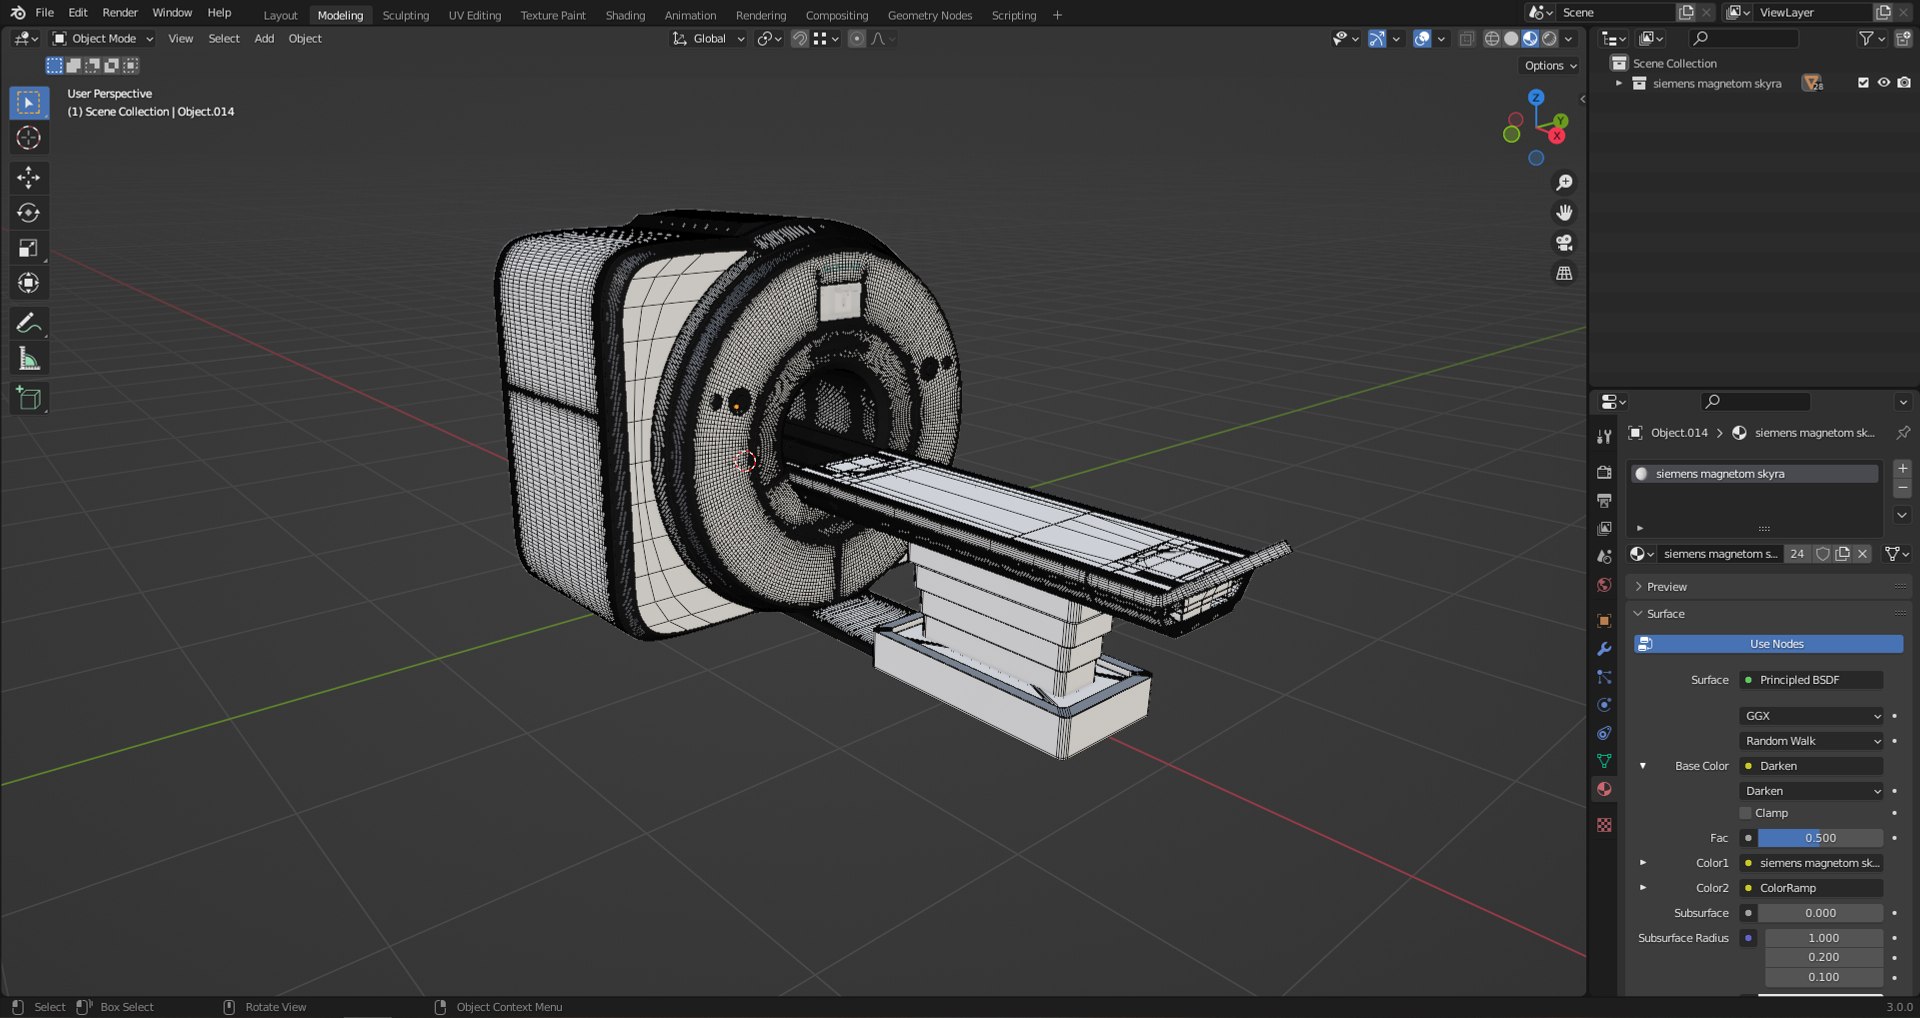This screenshot has width=1920, height=1018.
Task: Open the GGX distribution dropdown
Action: (x=1812, y=716)
